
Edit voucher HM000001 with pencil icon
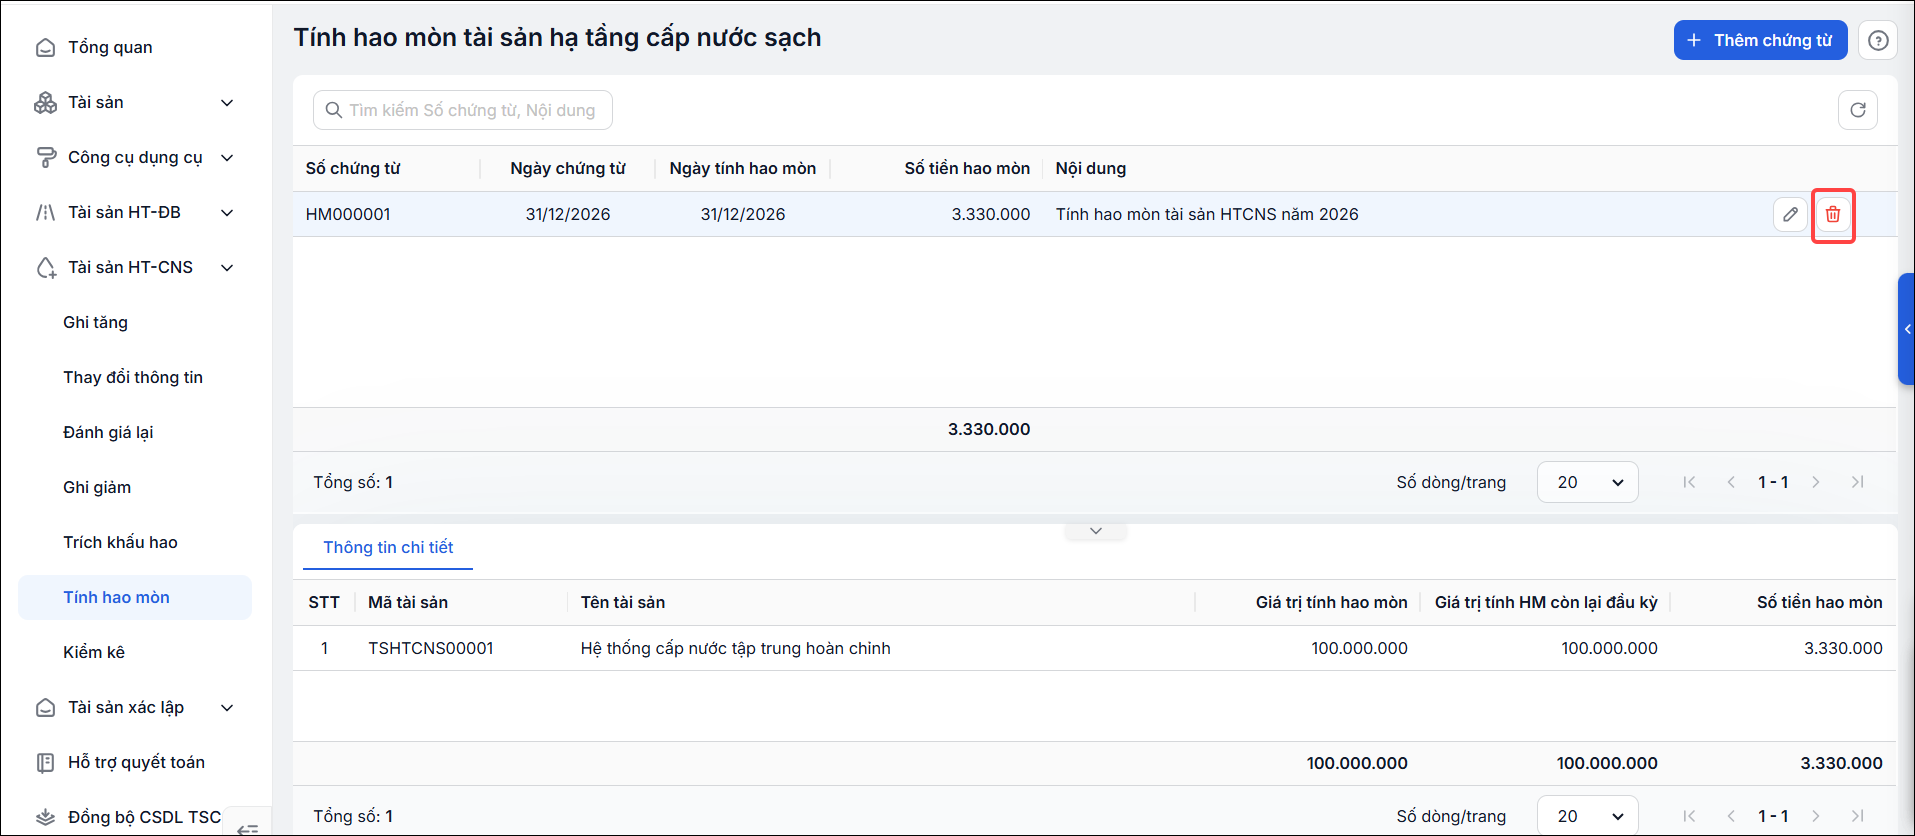(x=1790, y=214)
